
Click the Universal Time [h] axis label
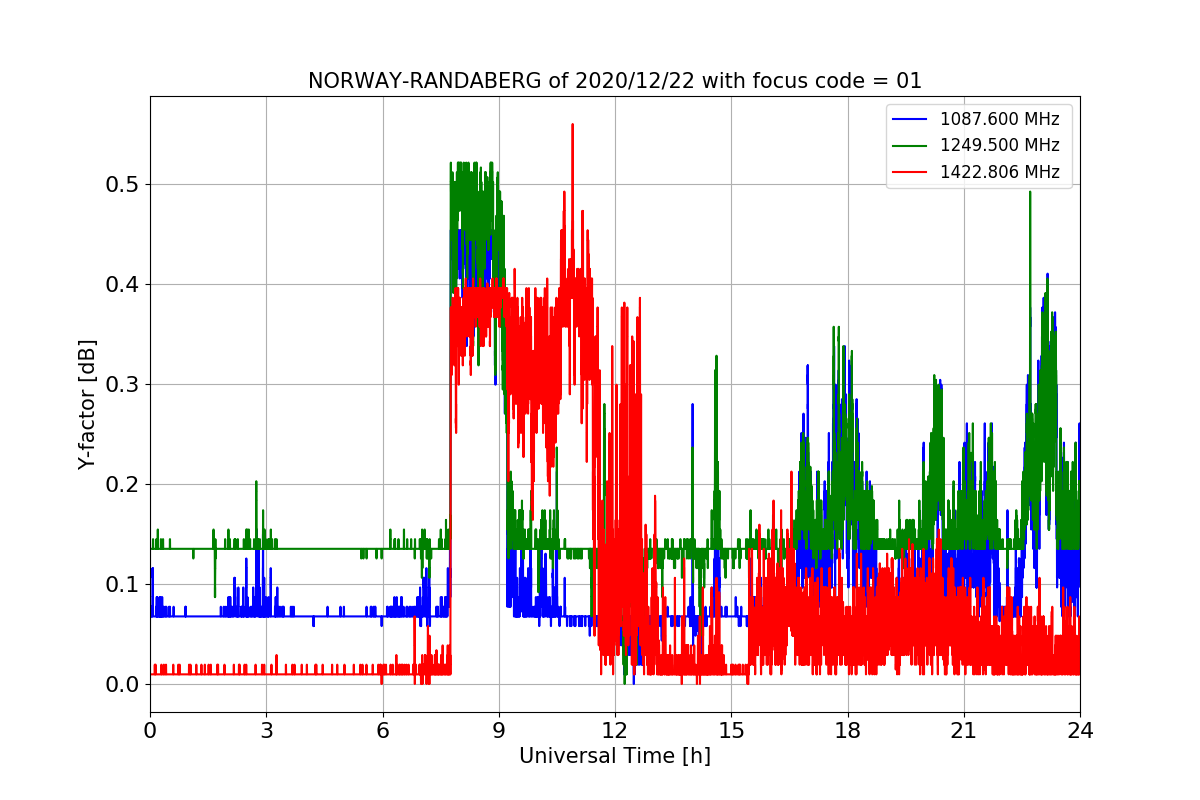coord(615,757)
